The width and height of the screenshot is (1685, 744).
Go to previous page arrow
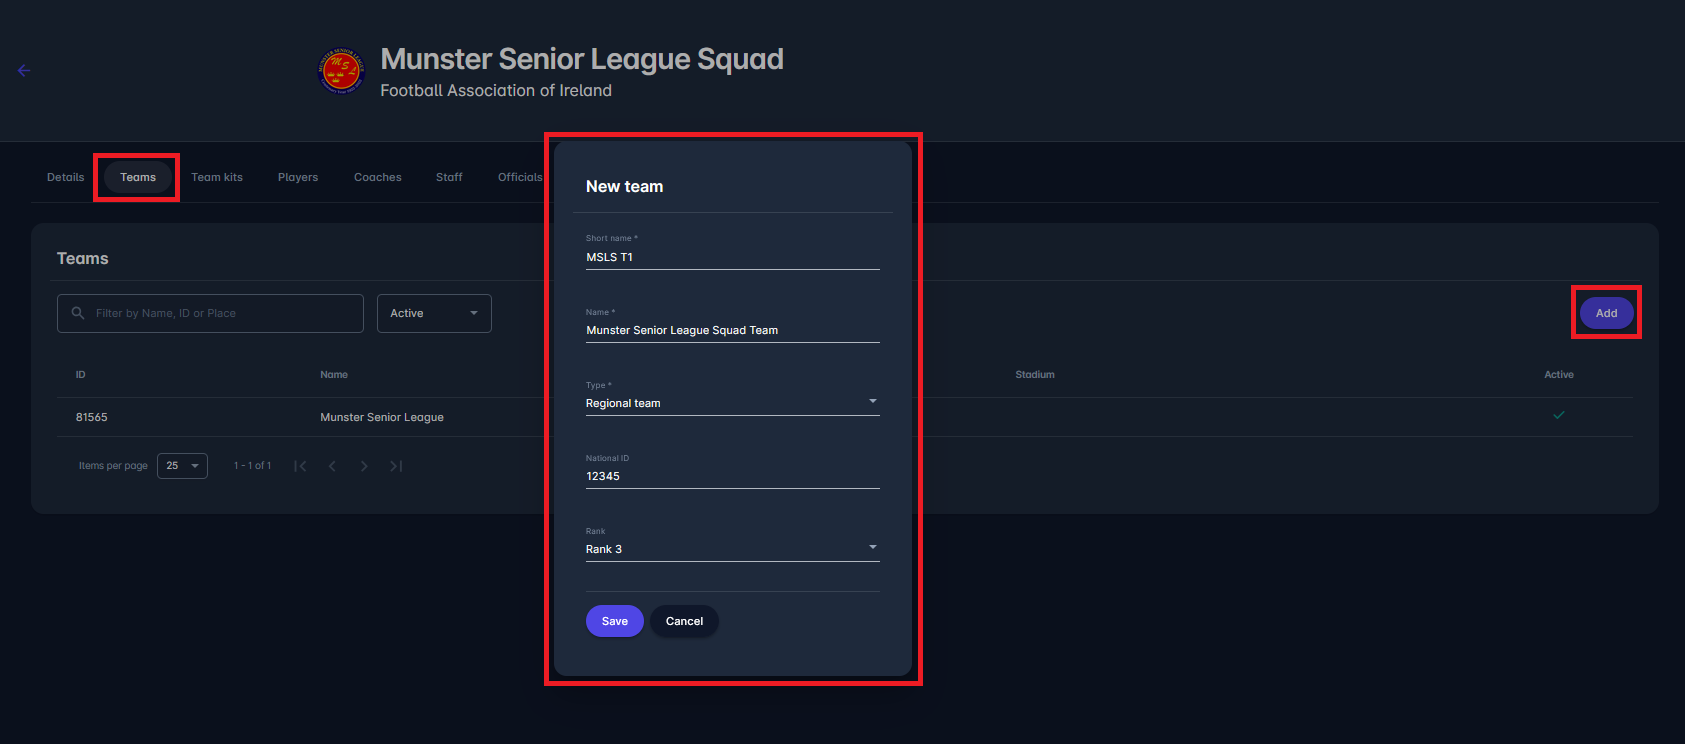tap(332, 466)
